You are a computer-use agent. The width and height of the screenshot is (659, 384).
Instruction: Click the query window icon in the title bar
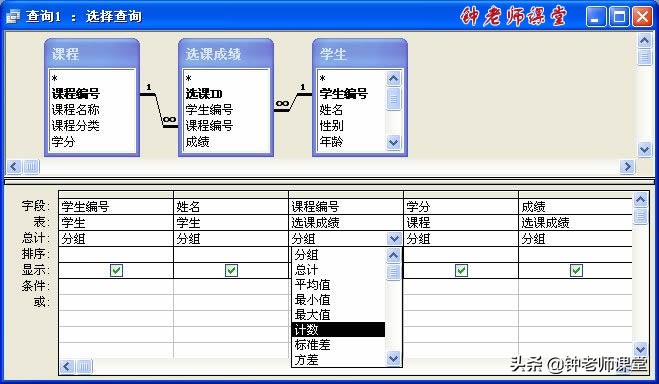pyautogui.click(x=13, y=16)
